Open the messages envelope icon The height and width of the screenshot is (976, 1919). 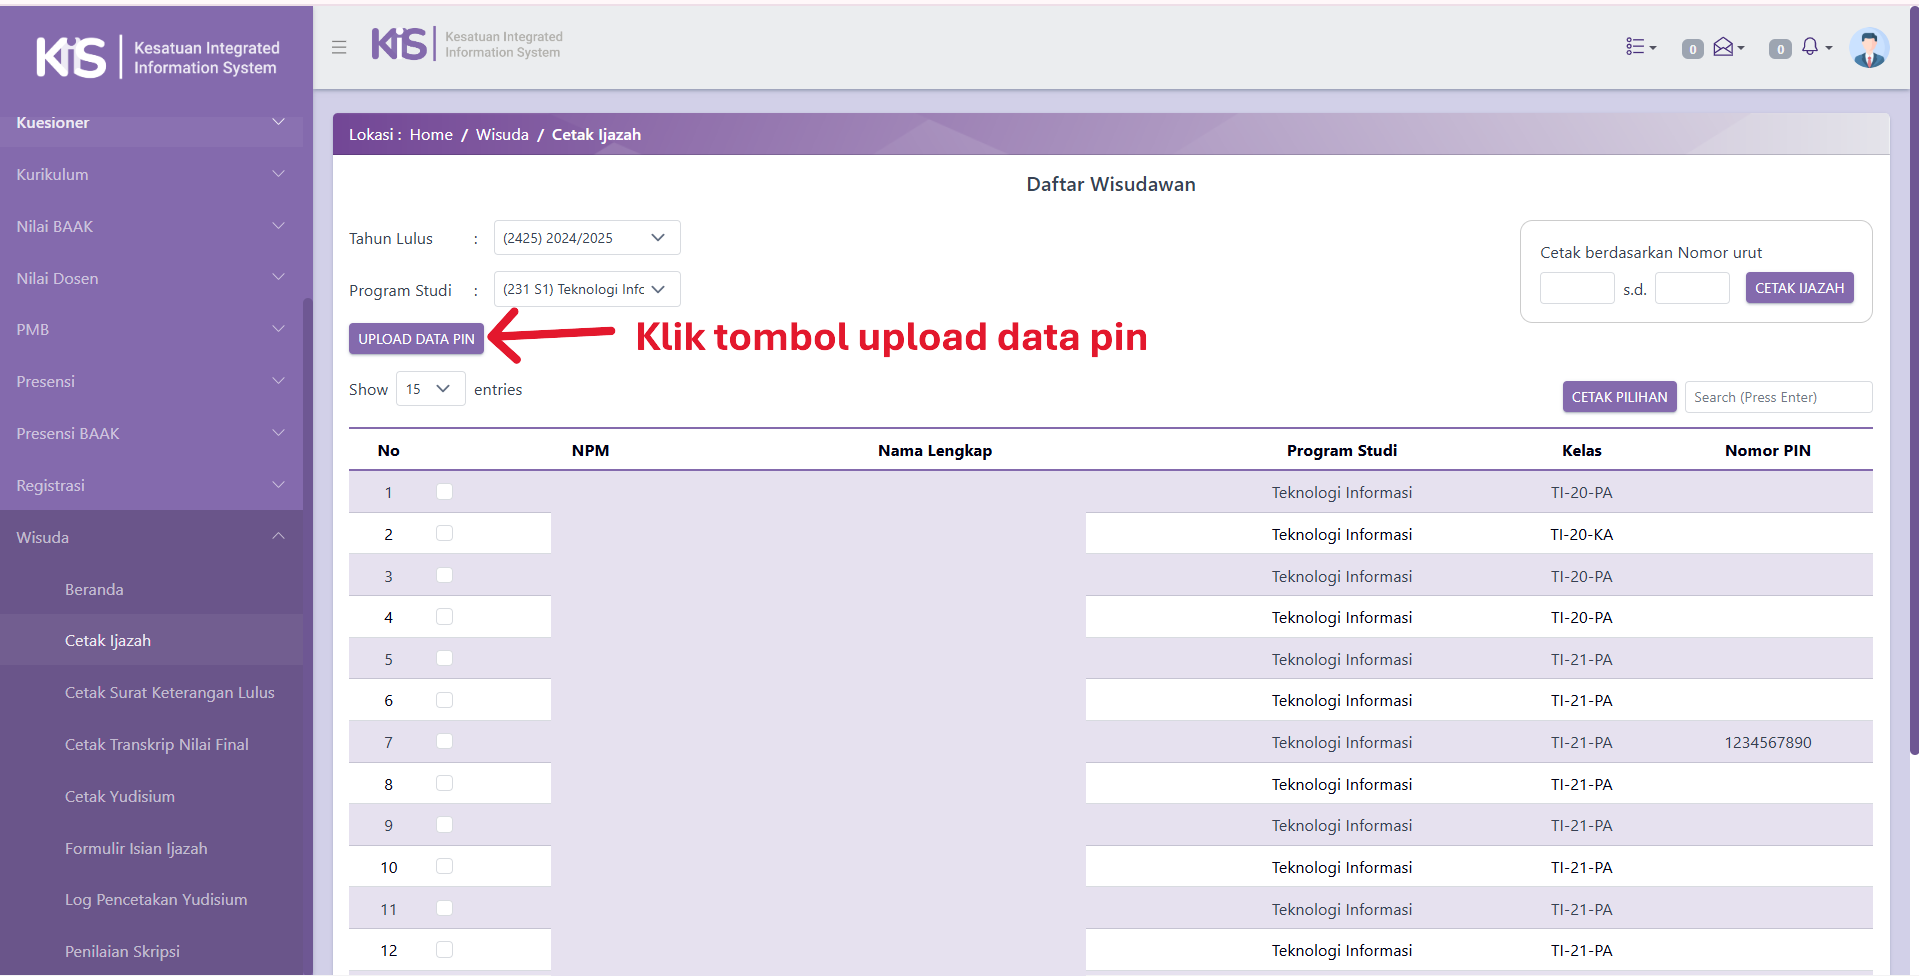click(1726, 47)
